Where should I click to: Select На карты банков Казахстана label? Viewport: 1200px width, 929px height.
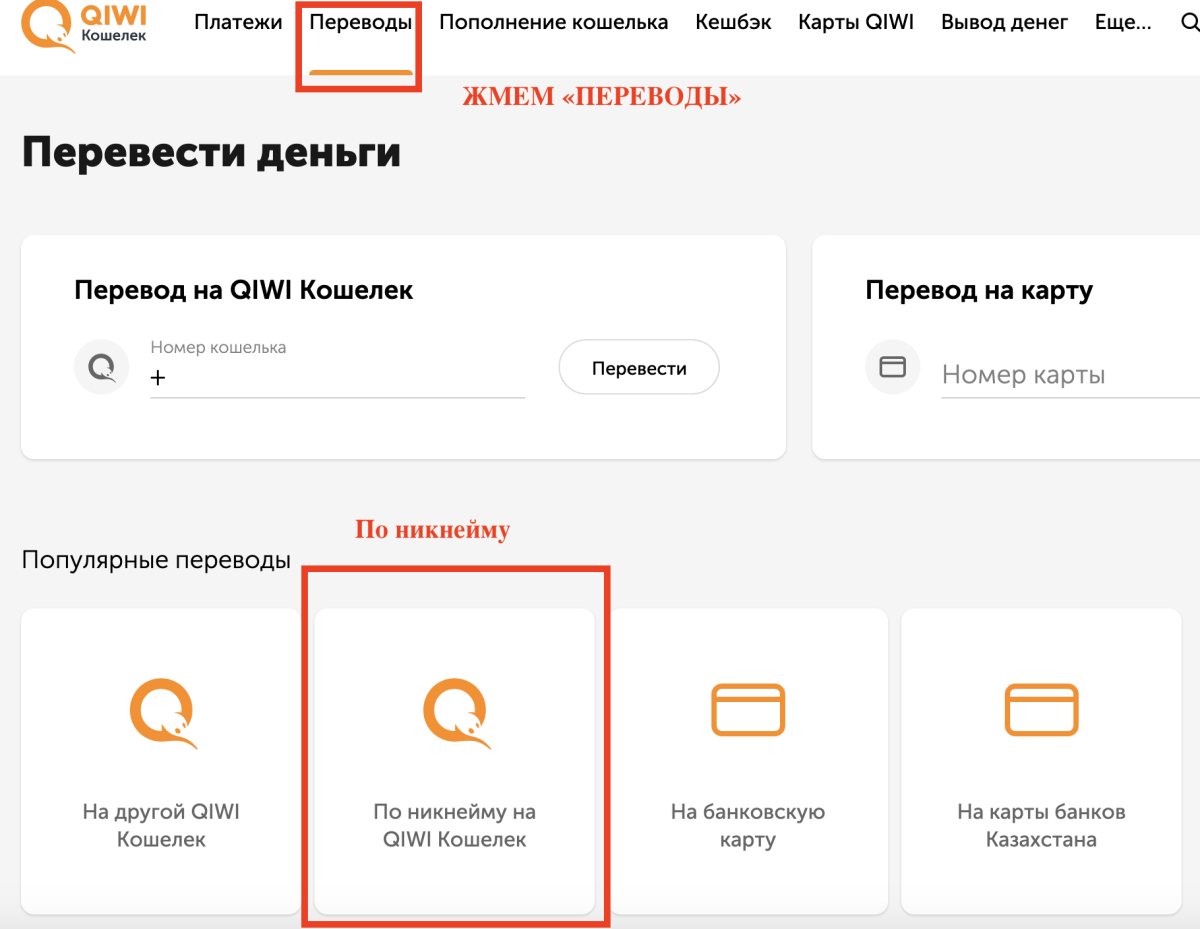tap(1041, 825)
